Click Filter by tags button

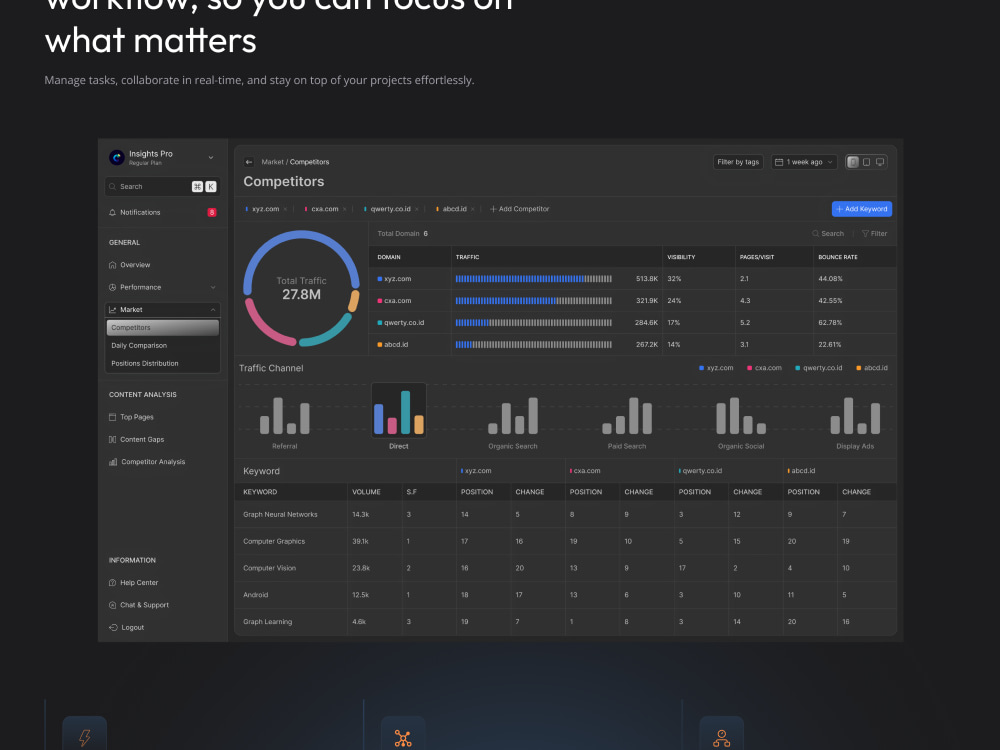738,162
